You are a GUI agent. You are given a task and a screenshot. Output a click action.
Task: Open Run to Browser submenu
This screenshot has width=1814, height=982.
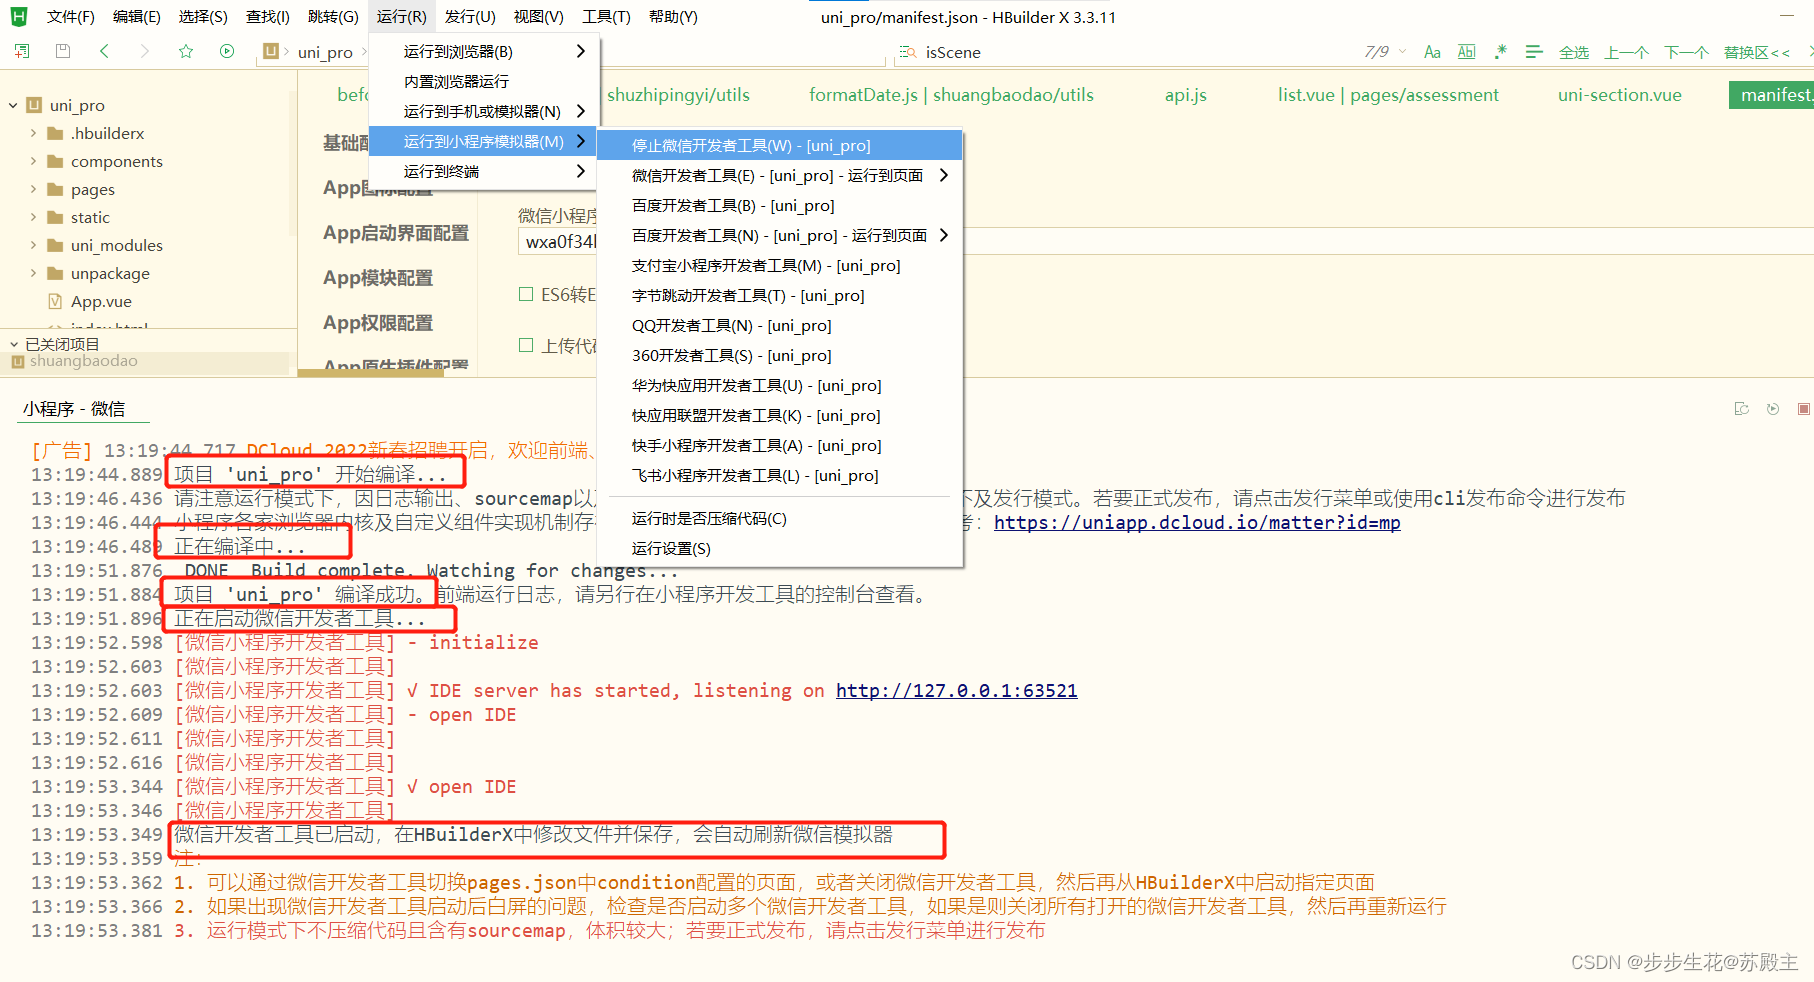pyautogui.click(x=484, y=51)
